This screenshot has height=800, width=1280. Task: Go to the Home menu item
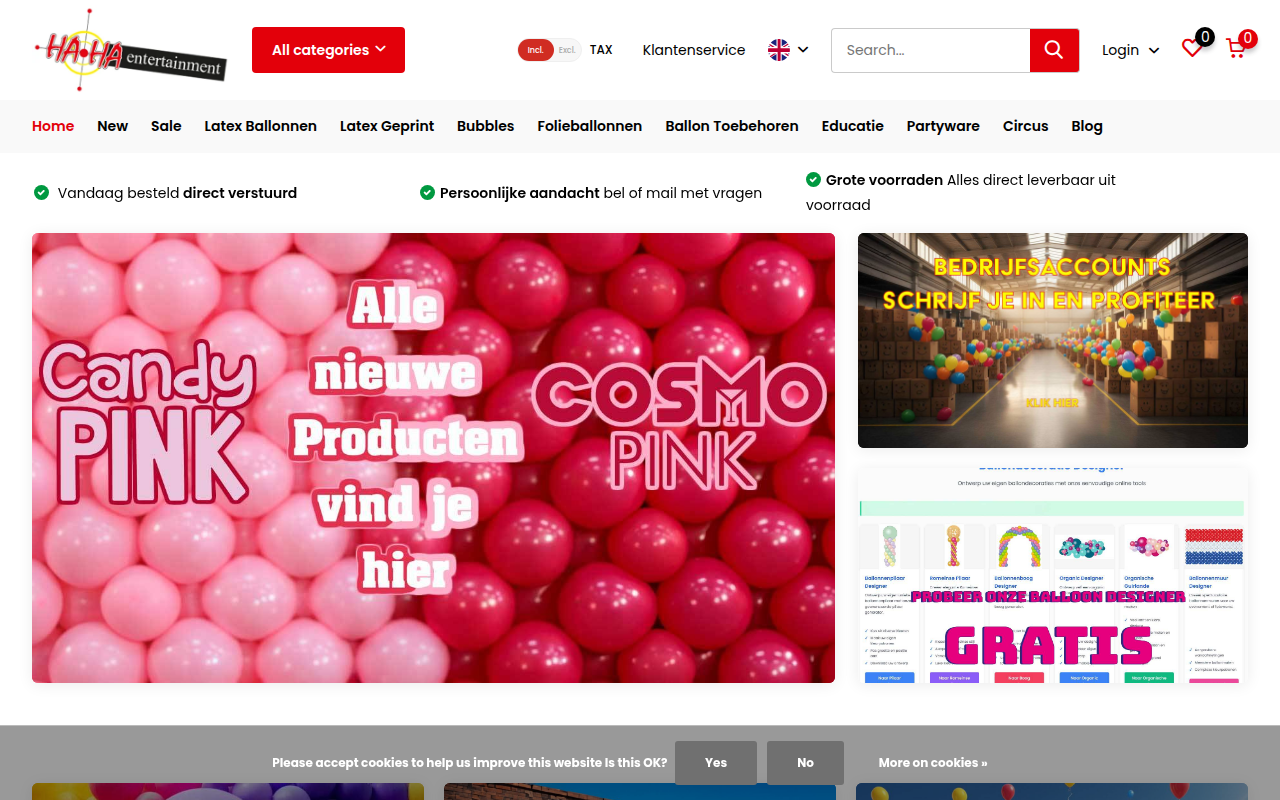point(53,126)
